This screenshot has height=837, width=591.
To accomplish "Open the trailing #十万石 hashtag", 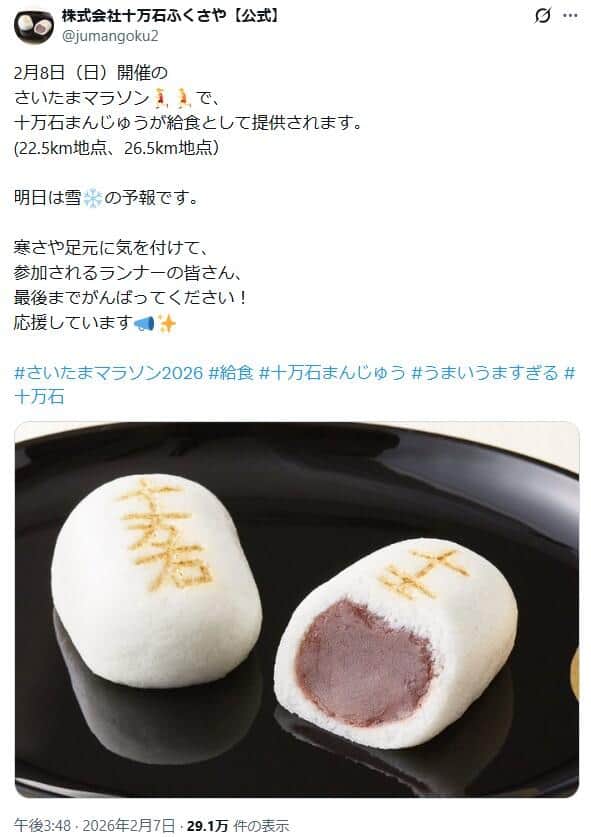I will click(39, 397).
